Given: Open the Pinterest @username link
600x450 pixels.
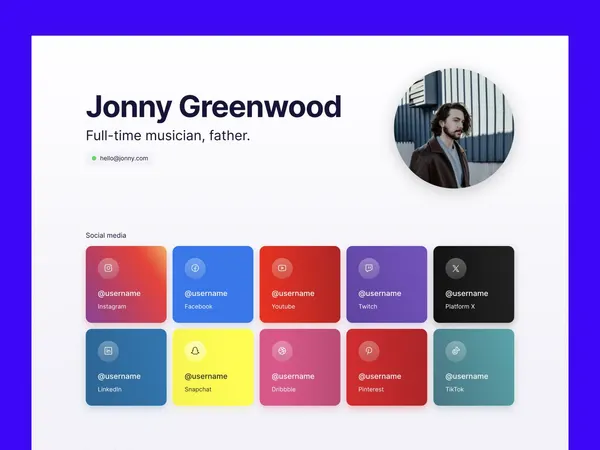Looking at the screenshot, I should (x=380, y=376).
